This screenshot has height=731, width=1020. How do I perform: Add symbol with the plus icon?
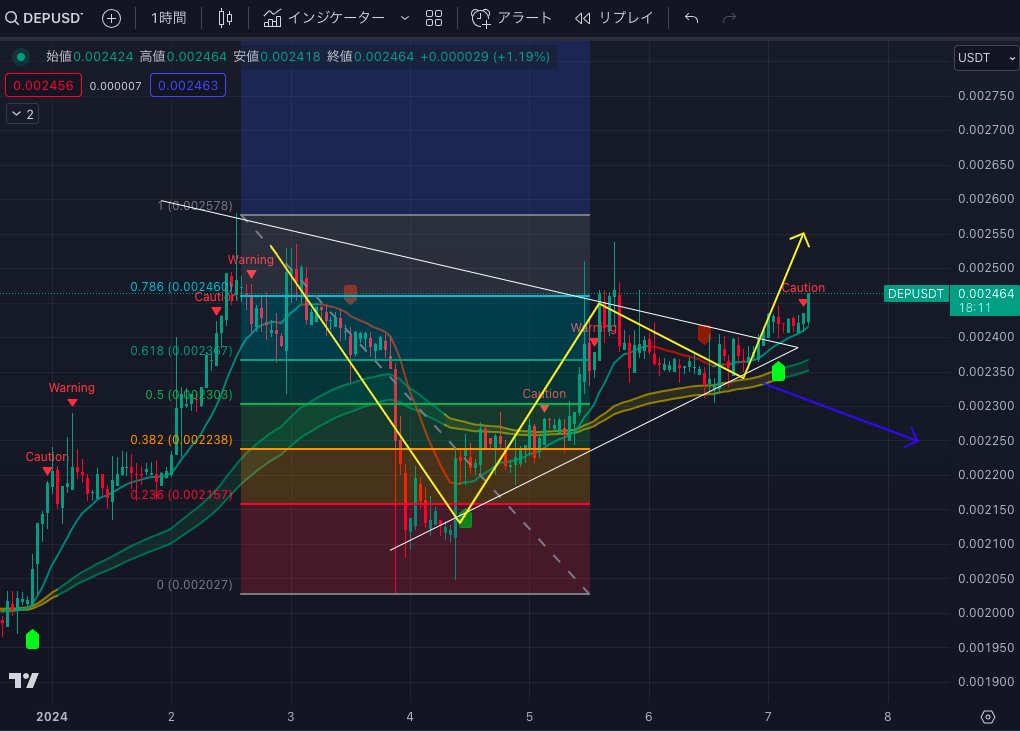pyautogui.click(x=112, y=18)
